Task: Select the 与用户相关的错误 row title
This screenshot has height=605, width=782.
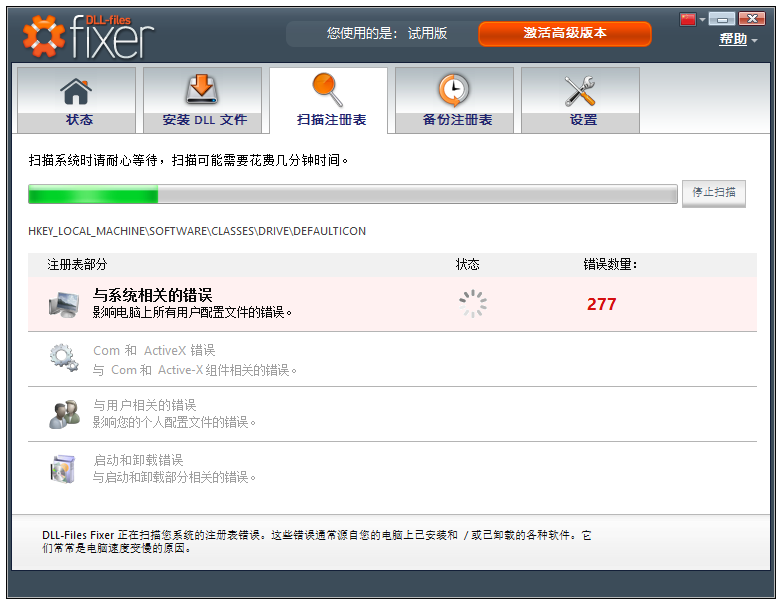Action: [x=145, y=405]
